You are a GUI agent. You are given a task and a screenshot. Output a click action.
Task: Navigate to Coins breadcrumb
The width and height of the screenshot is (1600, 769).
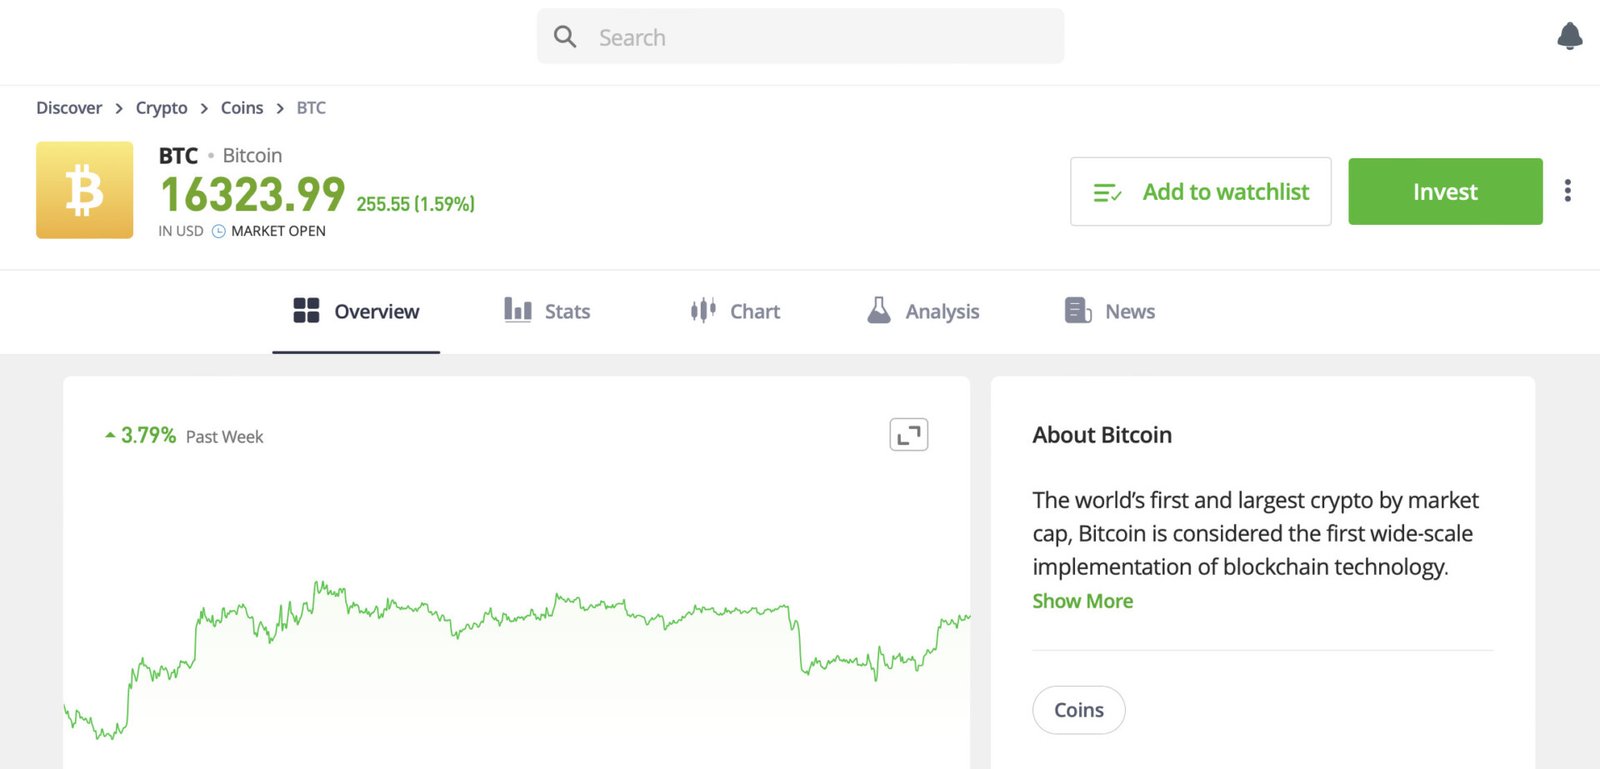coord(242,108)
